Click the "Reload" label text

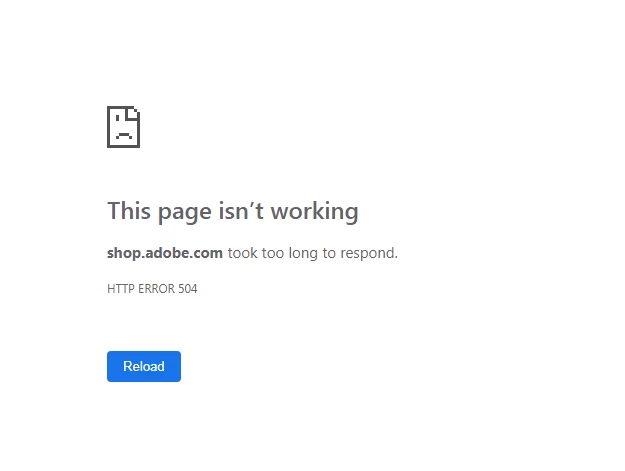pyautogui.click(x=144, y=366)
